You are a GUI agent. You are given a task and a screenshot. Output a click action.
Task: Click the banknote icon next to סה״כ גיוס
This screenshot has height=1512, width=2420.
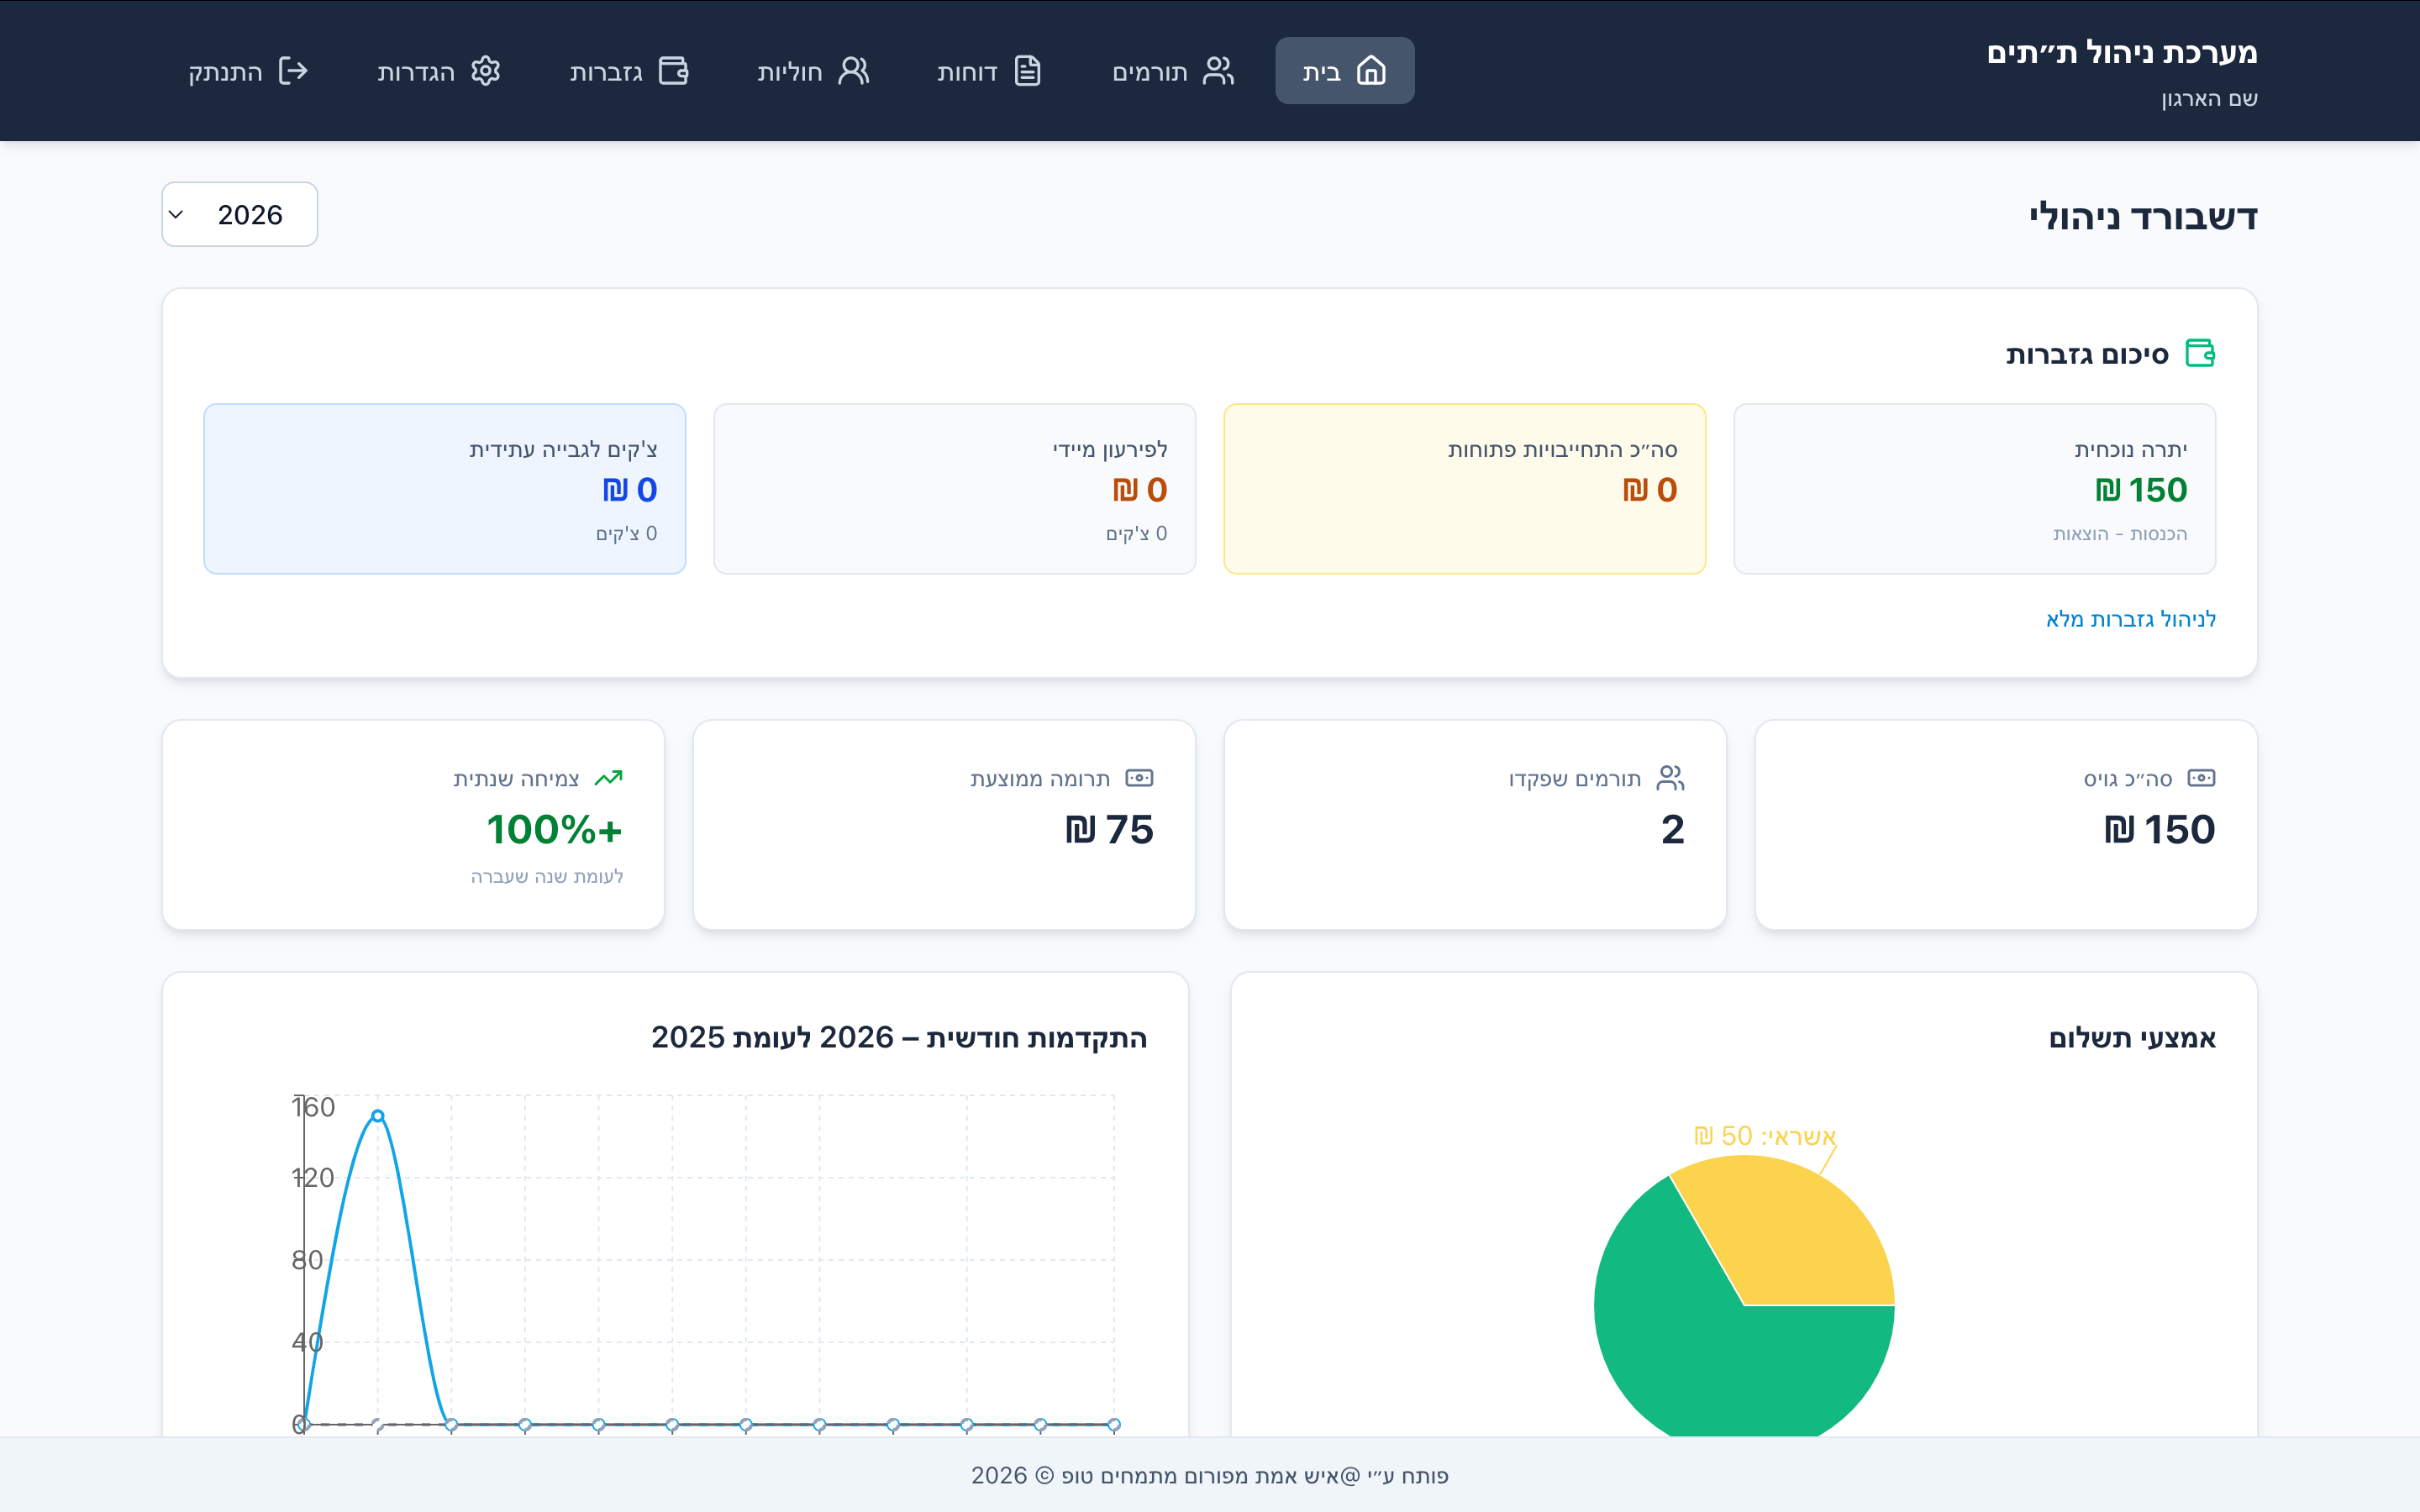click(2201, 778)
